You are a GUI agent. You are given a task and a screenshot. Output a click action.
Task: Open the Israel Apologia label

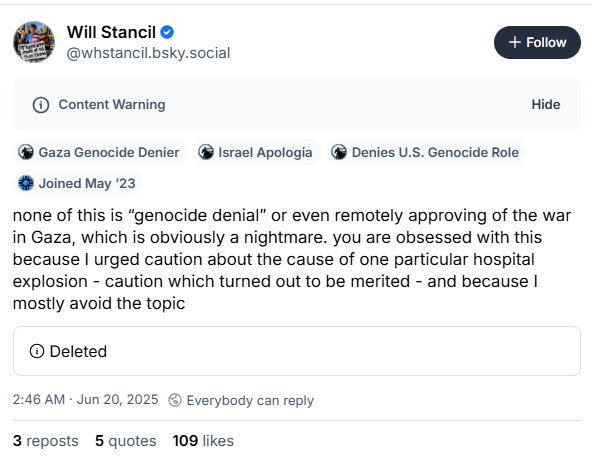[x=257, y=152]
